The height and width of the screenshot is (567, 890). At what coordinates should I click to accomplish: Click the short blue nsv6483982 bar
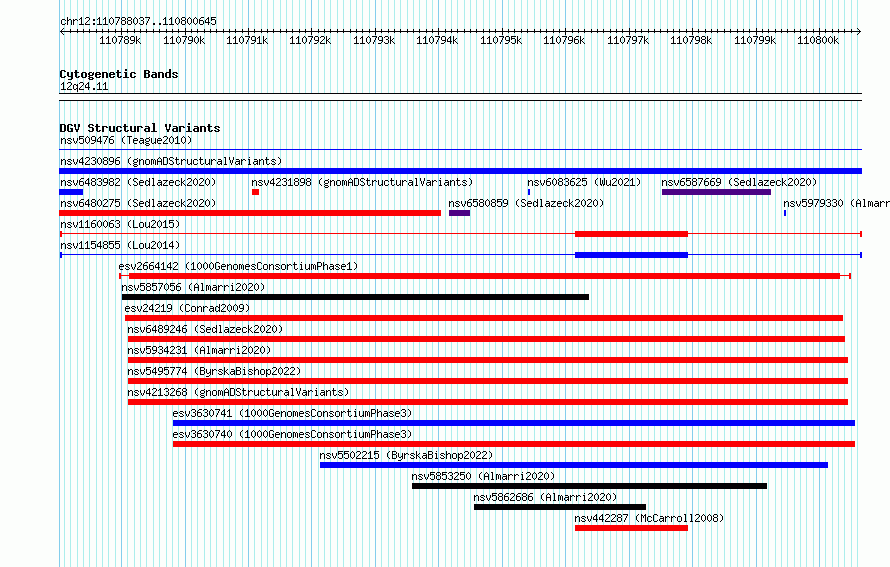[x=71, y=192]
